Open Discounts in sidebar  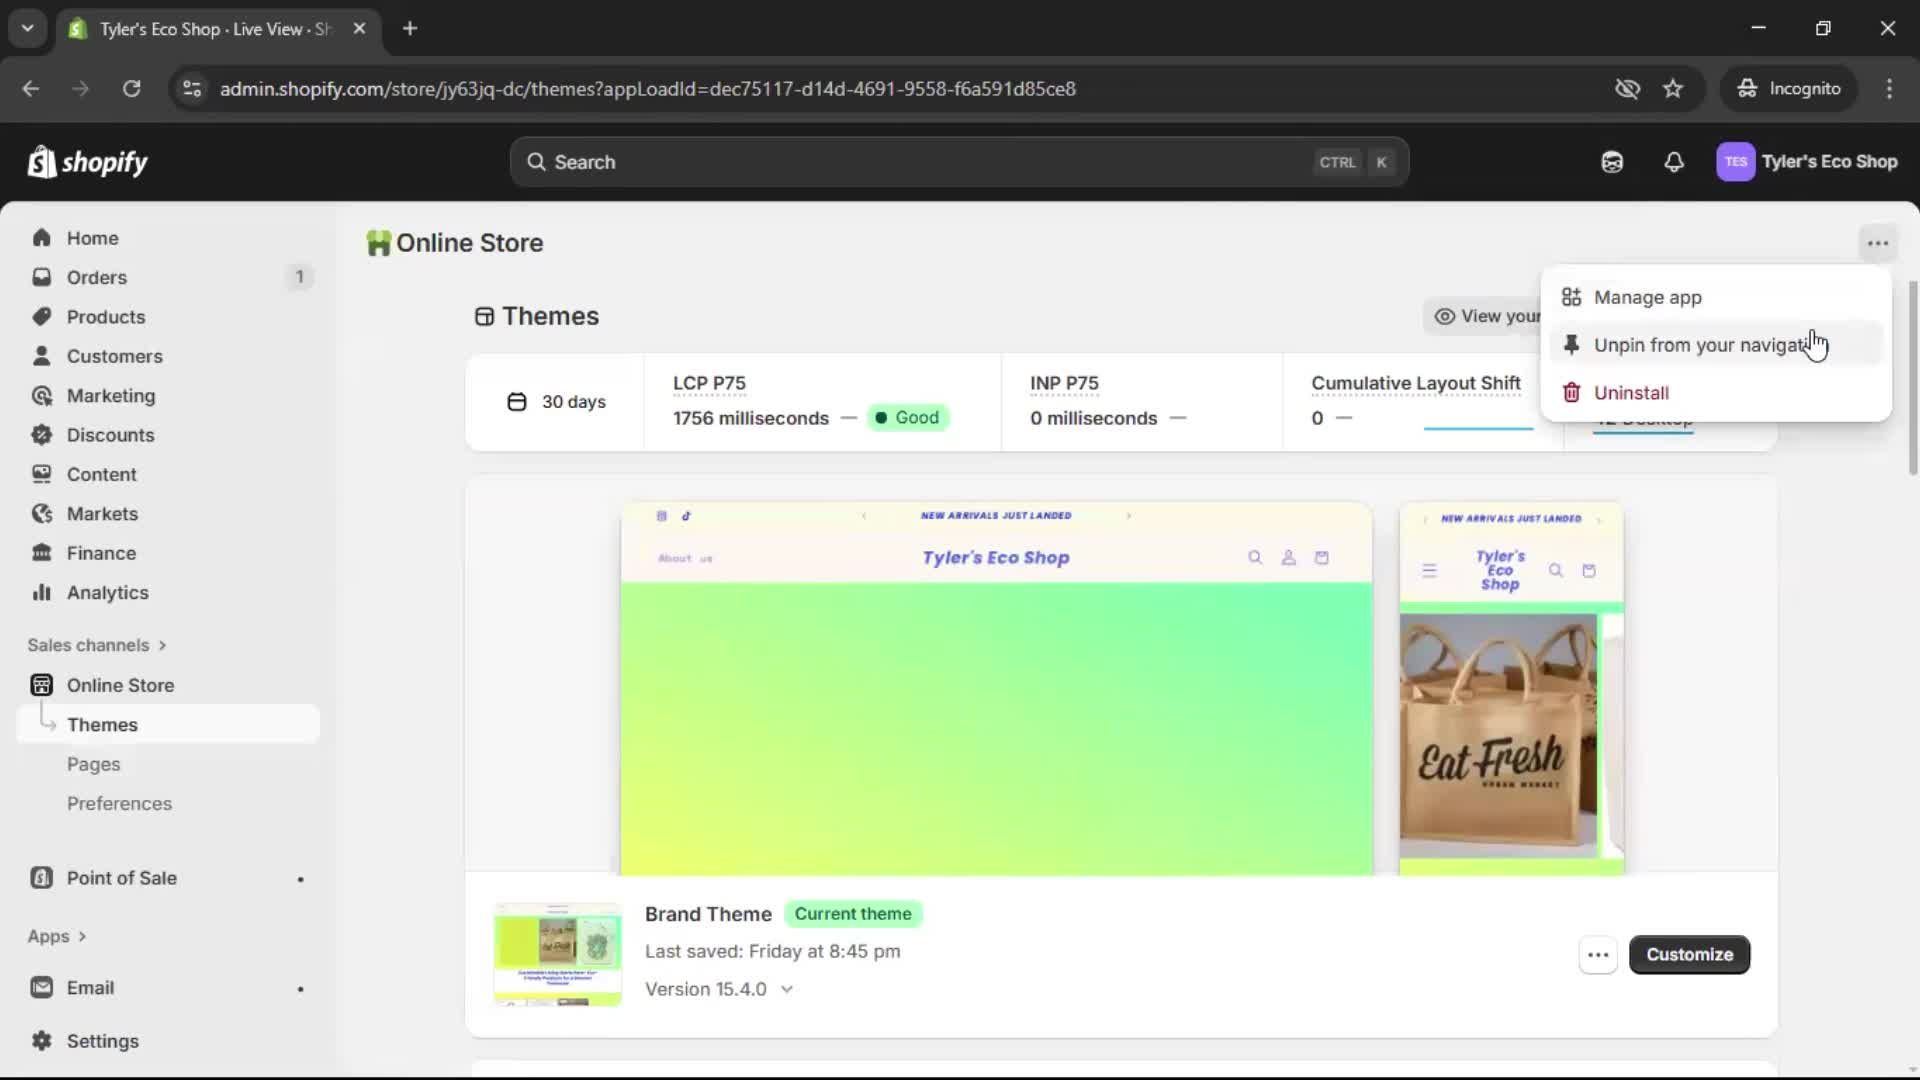110,435
